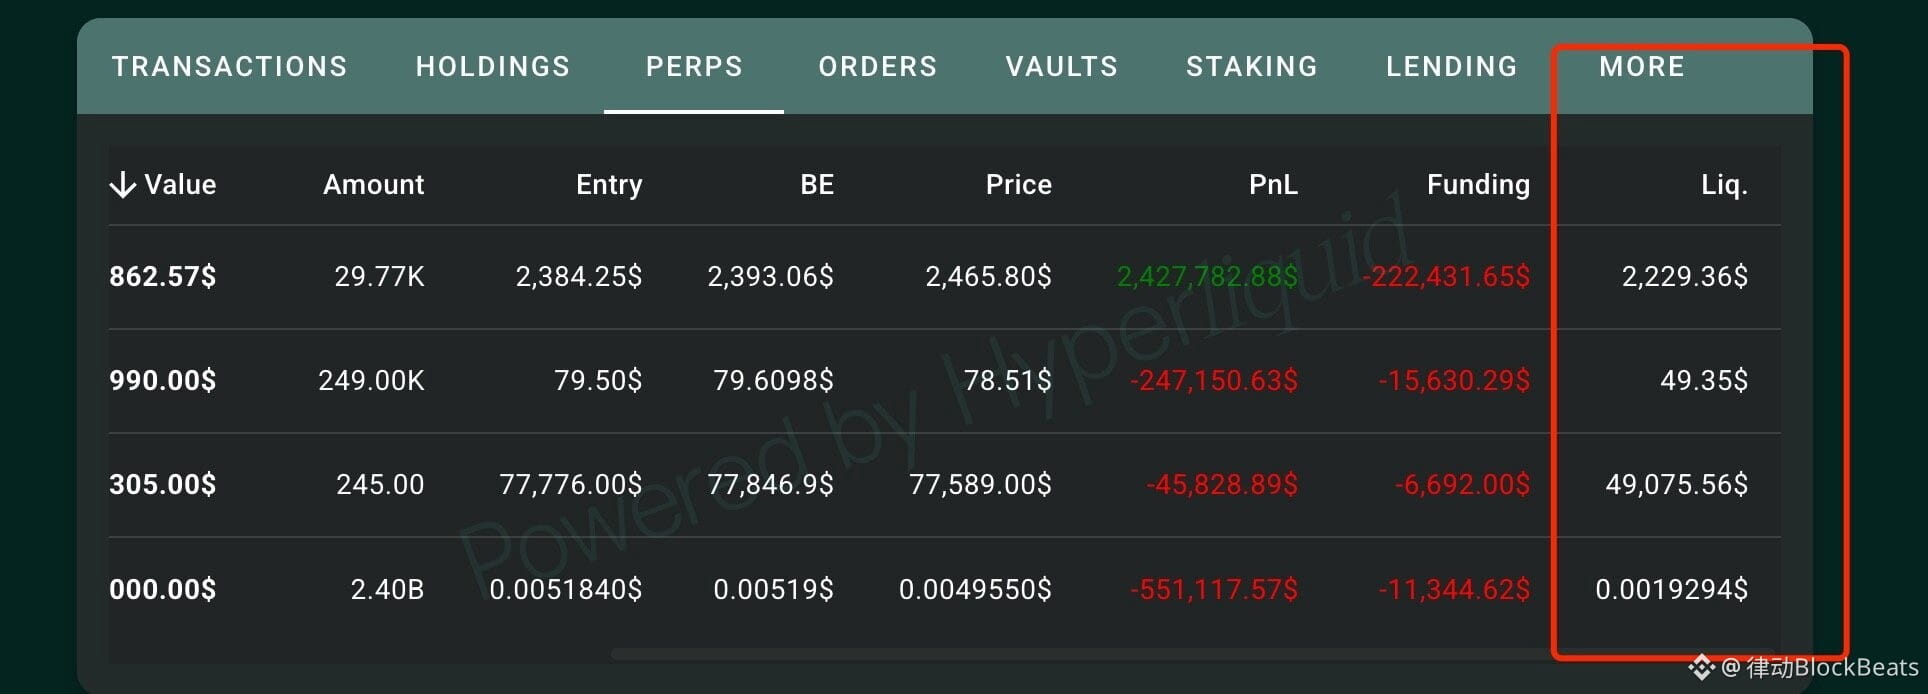Viewport: 1928px width, 694px height.
Task: Sort by the Liq. column header
Action: tap(1724, 184)
